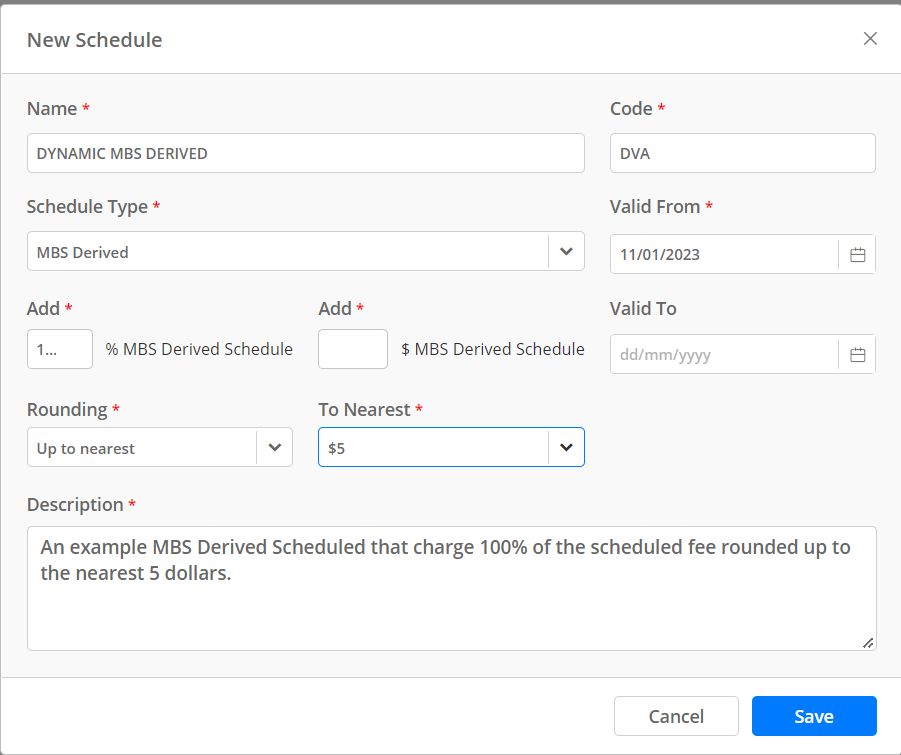The height and width of the screenshot is (755, 901).
Task: Click the '% MBS Derived Schedule' label
Action: (x=199, y=349)
